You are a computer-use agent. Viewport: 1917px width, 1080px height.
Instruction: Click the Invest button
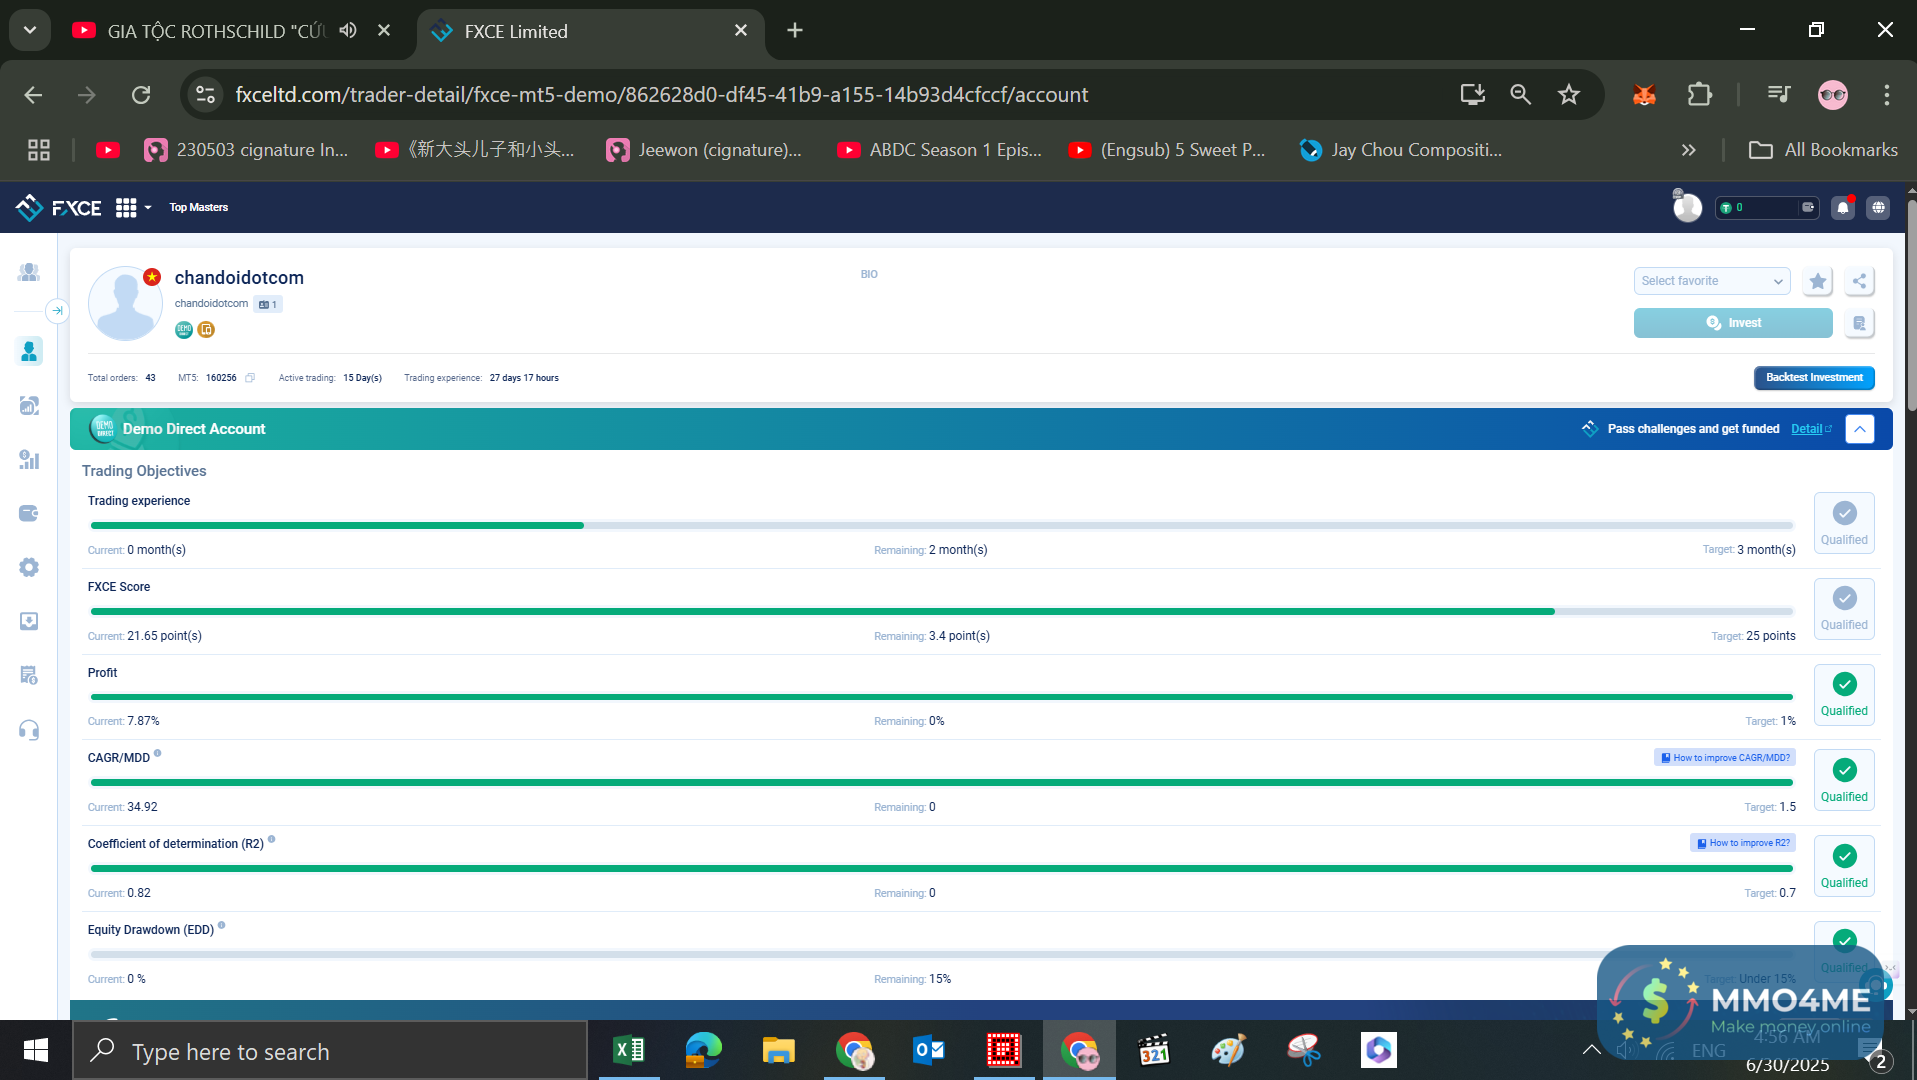coord(1733,323)
